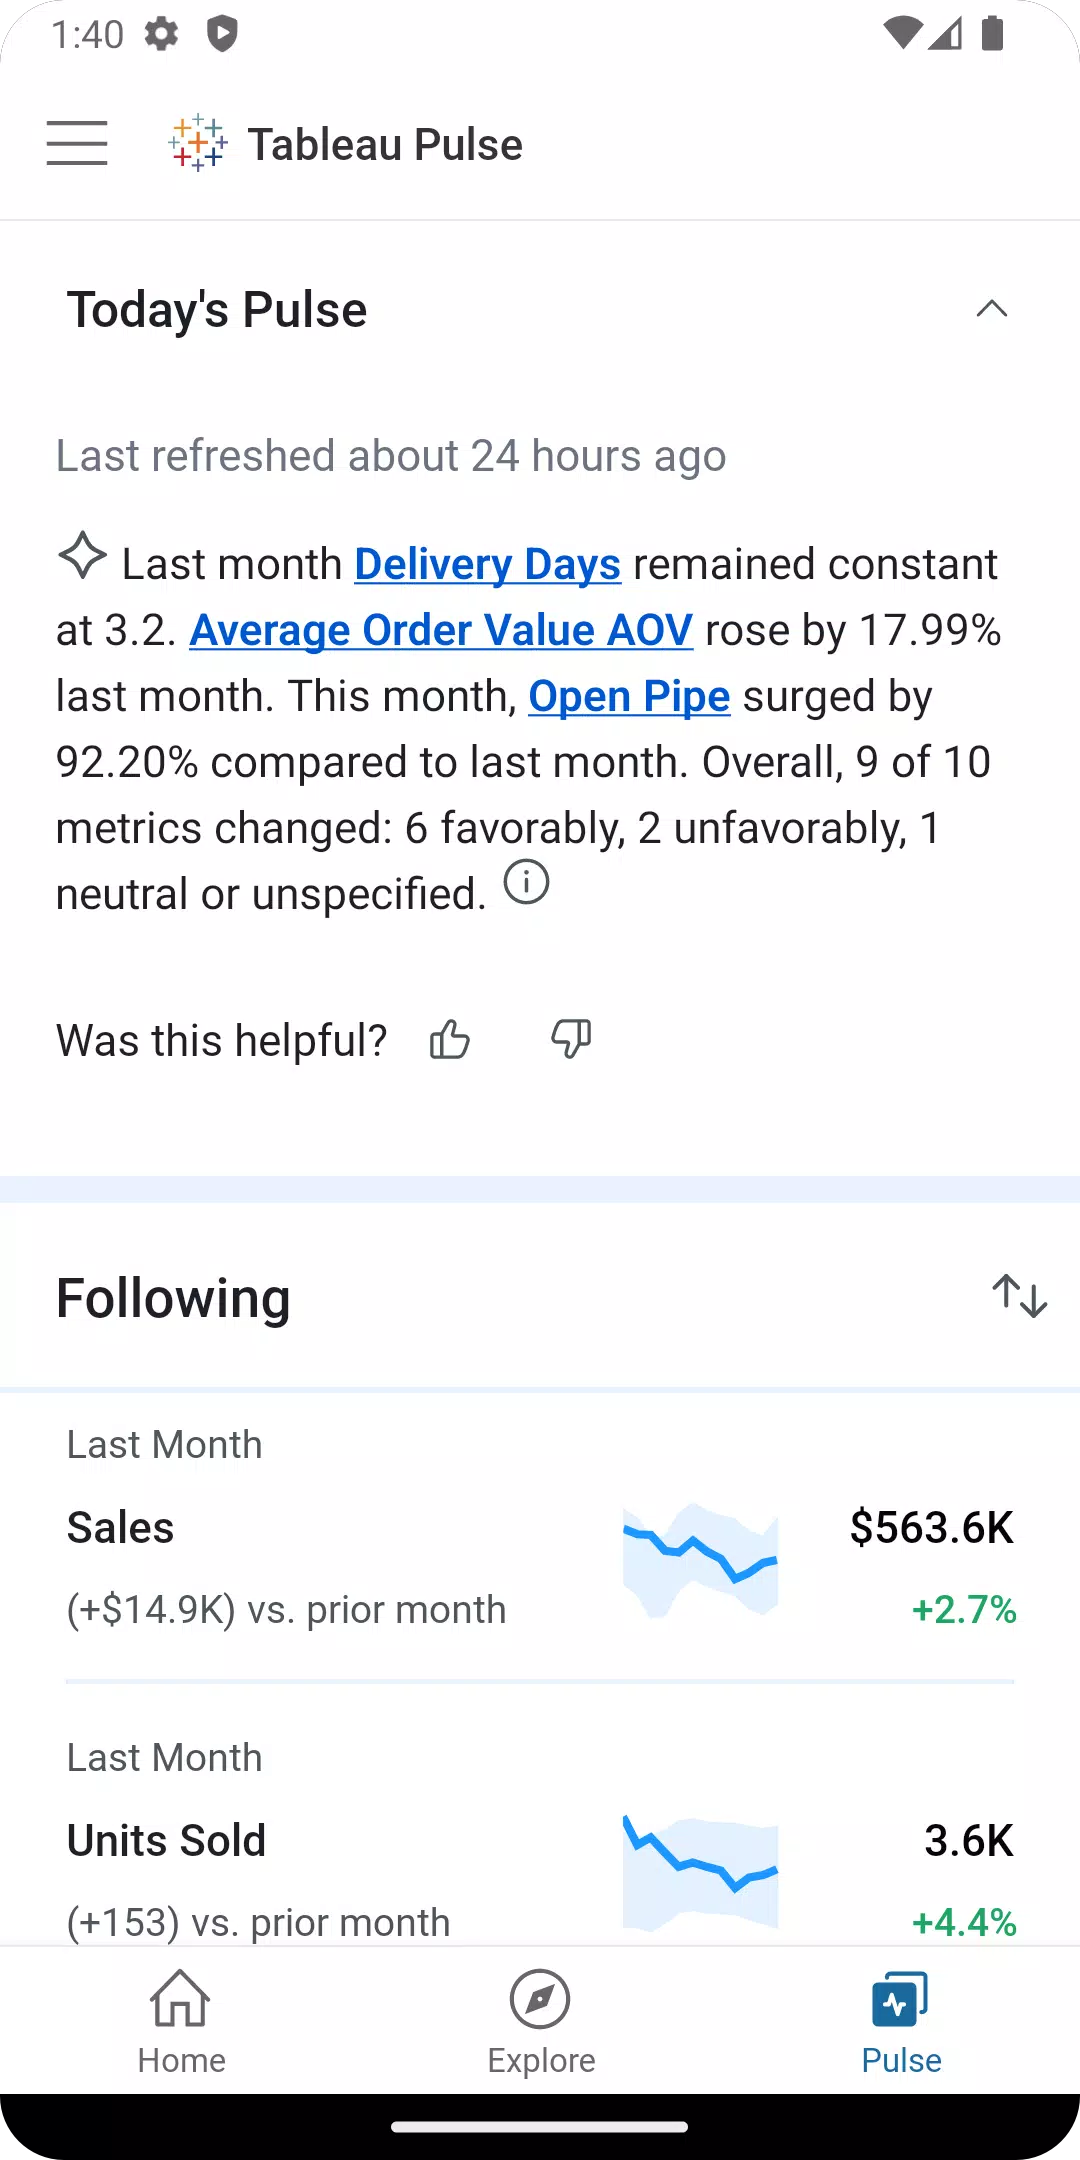The image size is (1080, 2160).
Task: Give thumbs down to the summary
Action: (571, 1040)
